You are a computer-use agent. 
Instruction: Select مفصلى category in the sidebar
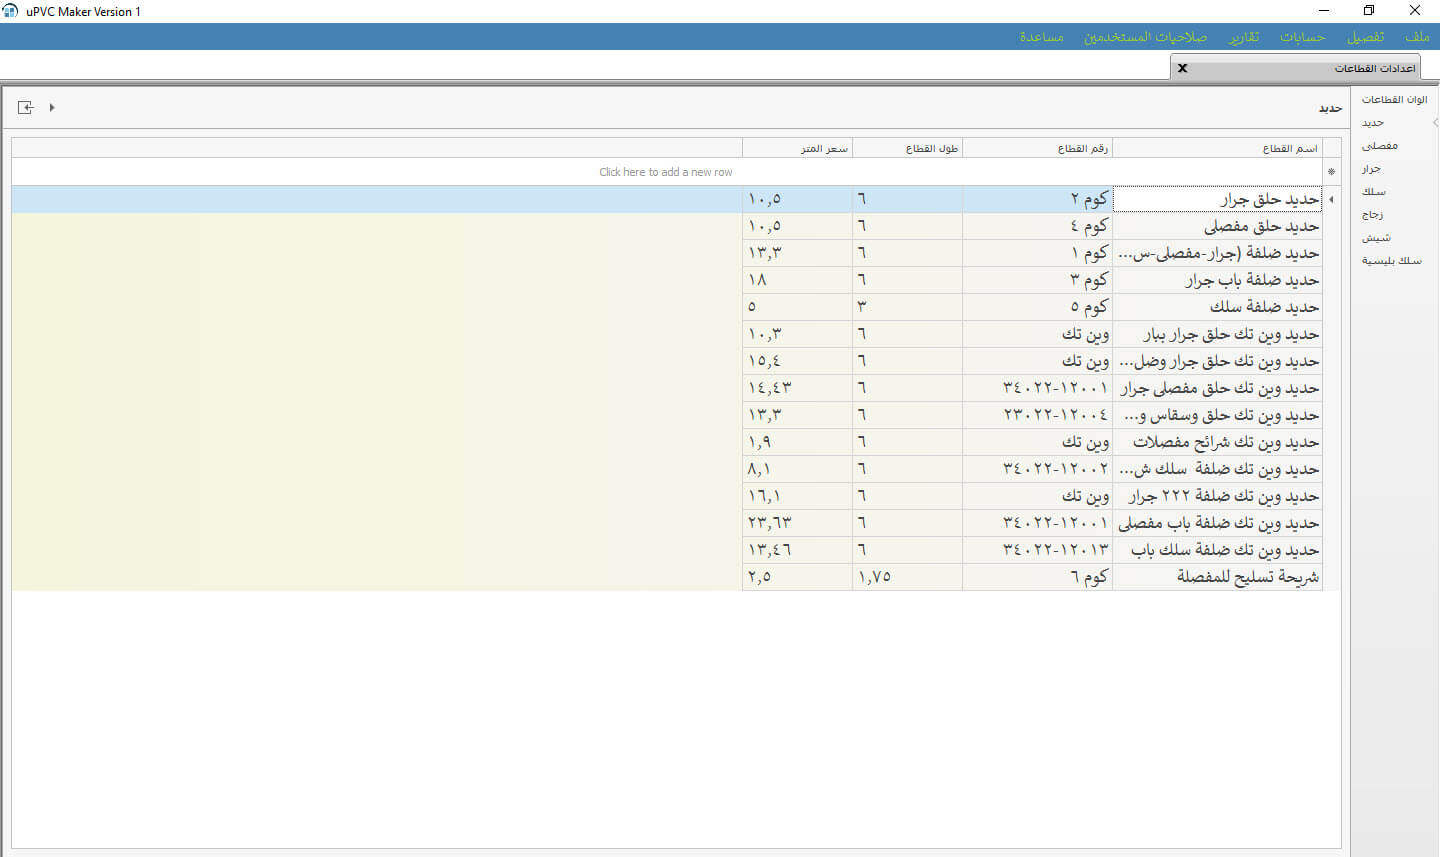pyautogui.click(x=1379, y=146)
